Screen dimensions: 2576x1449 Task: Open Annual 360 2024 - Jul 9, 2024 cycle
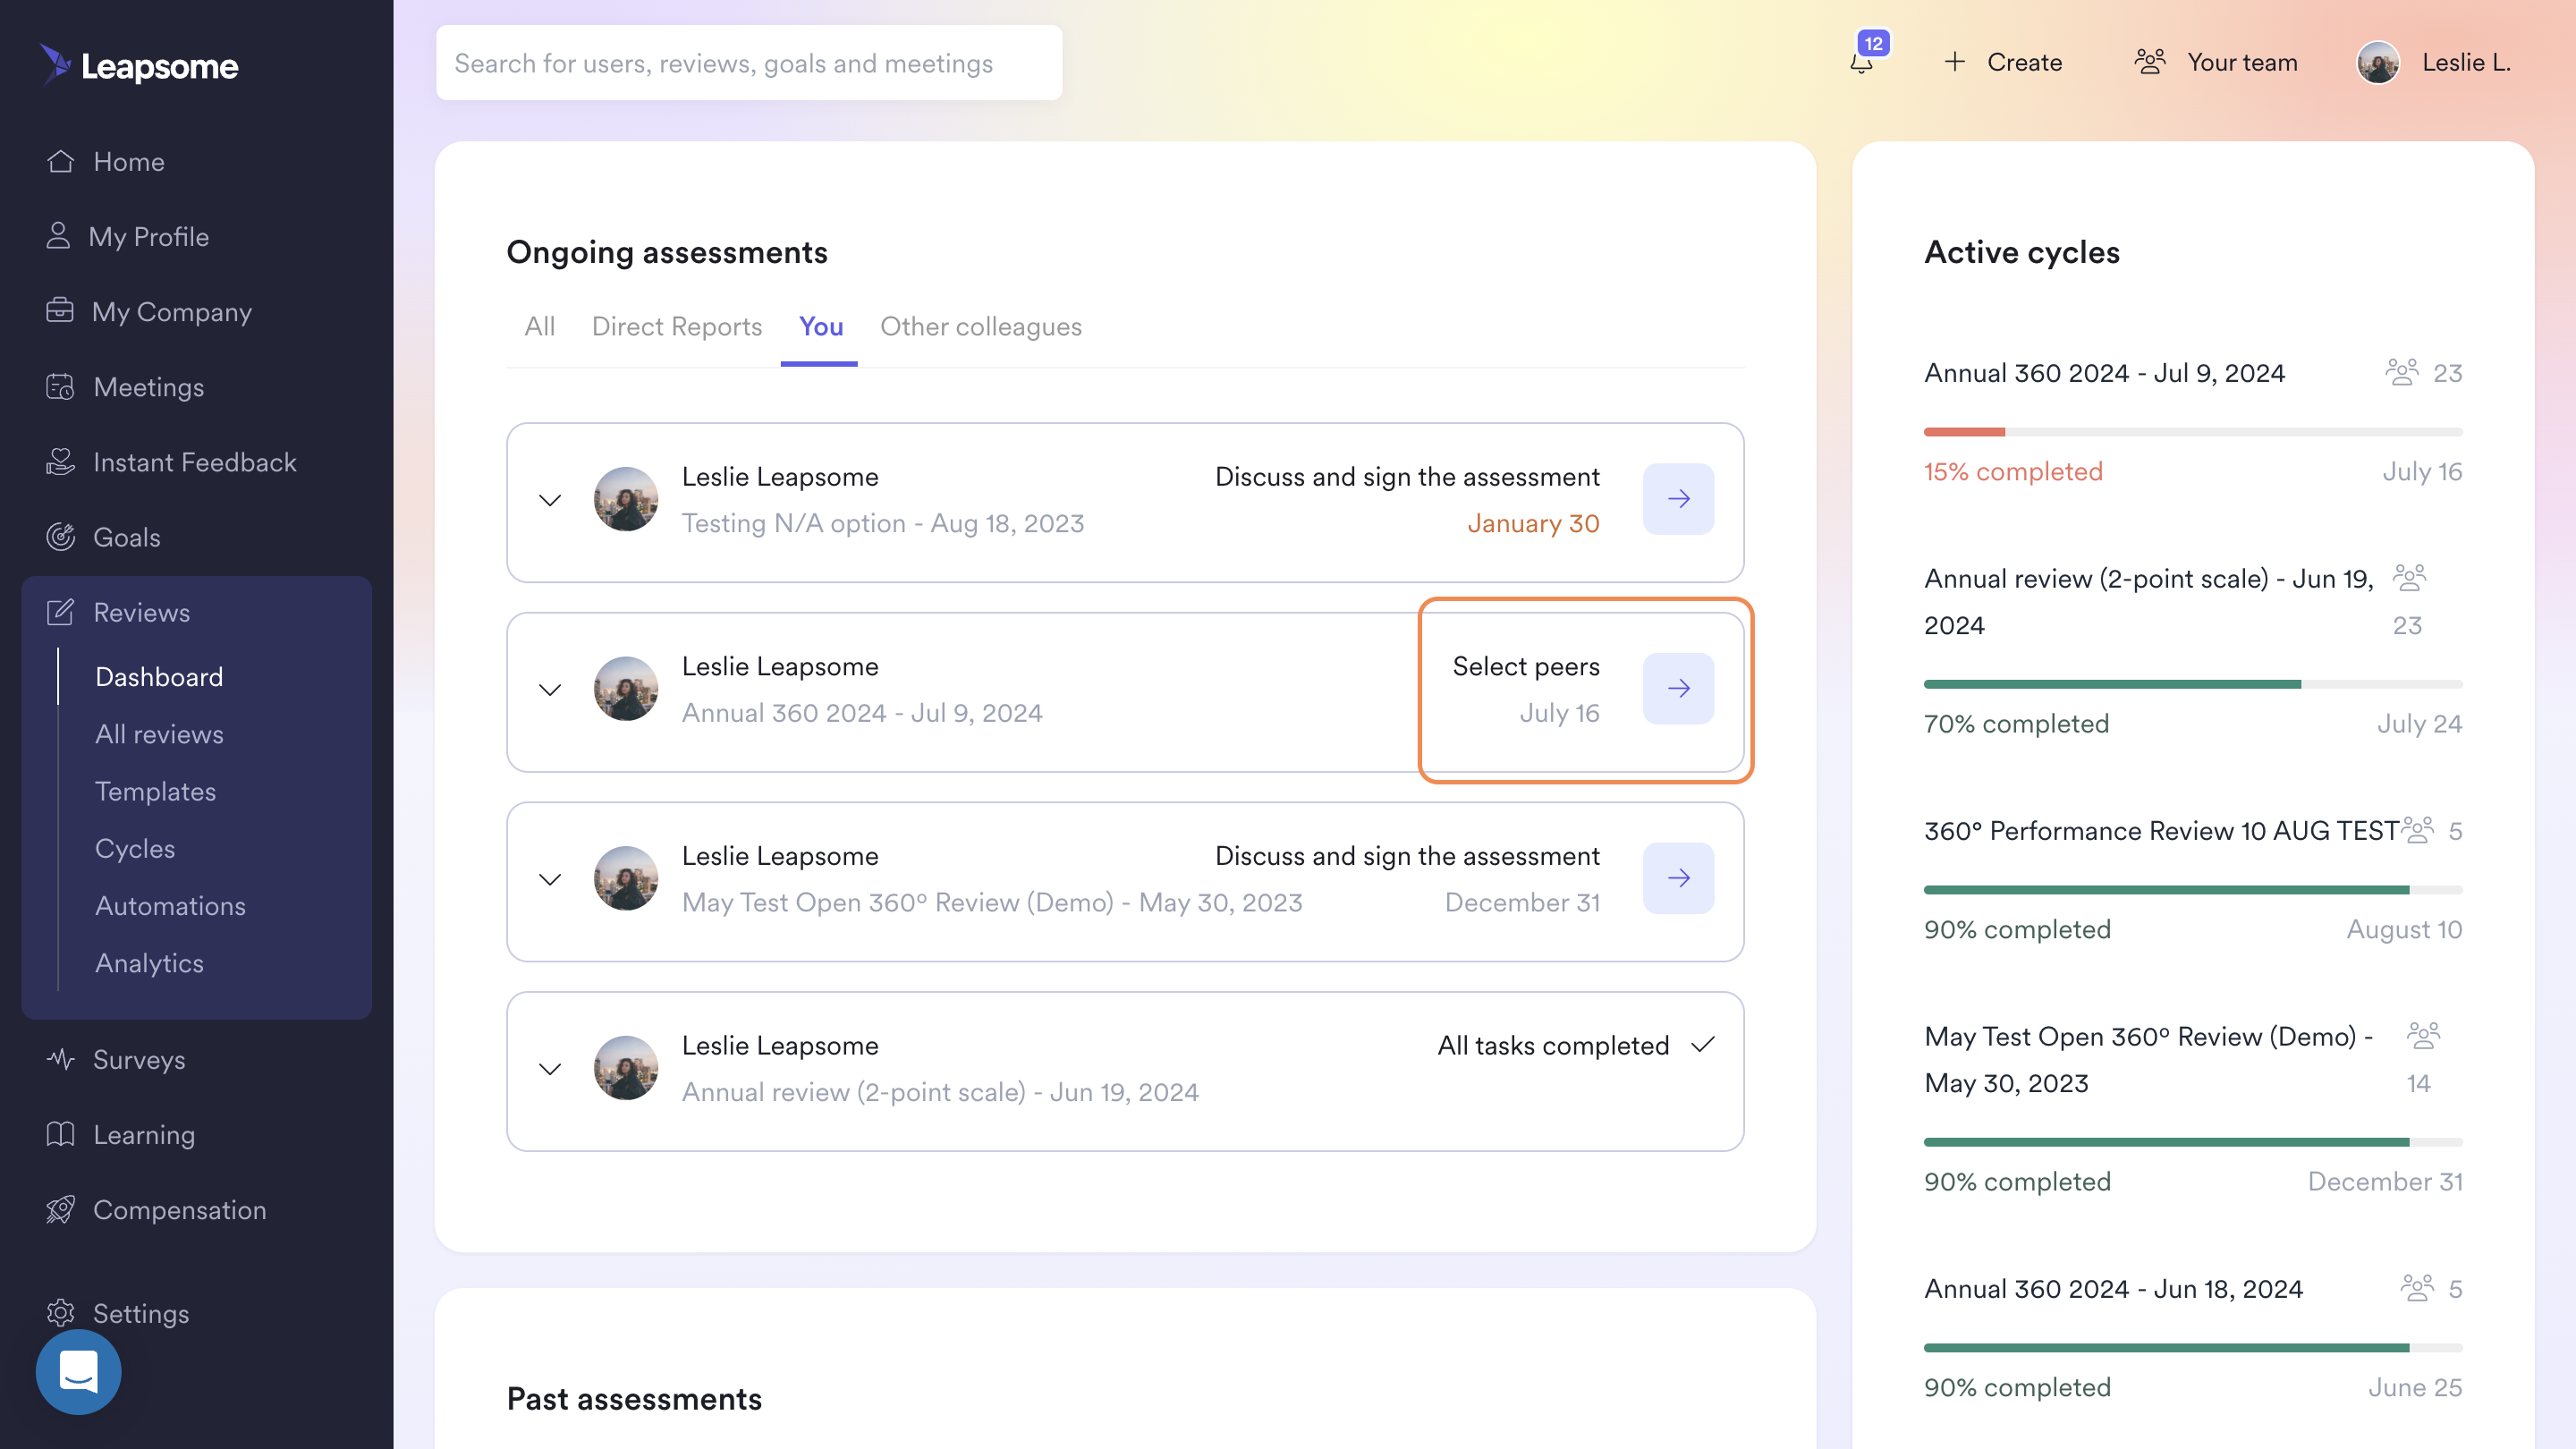click(x=2104, y=372)
